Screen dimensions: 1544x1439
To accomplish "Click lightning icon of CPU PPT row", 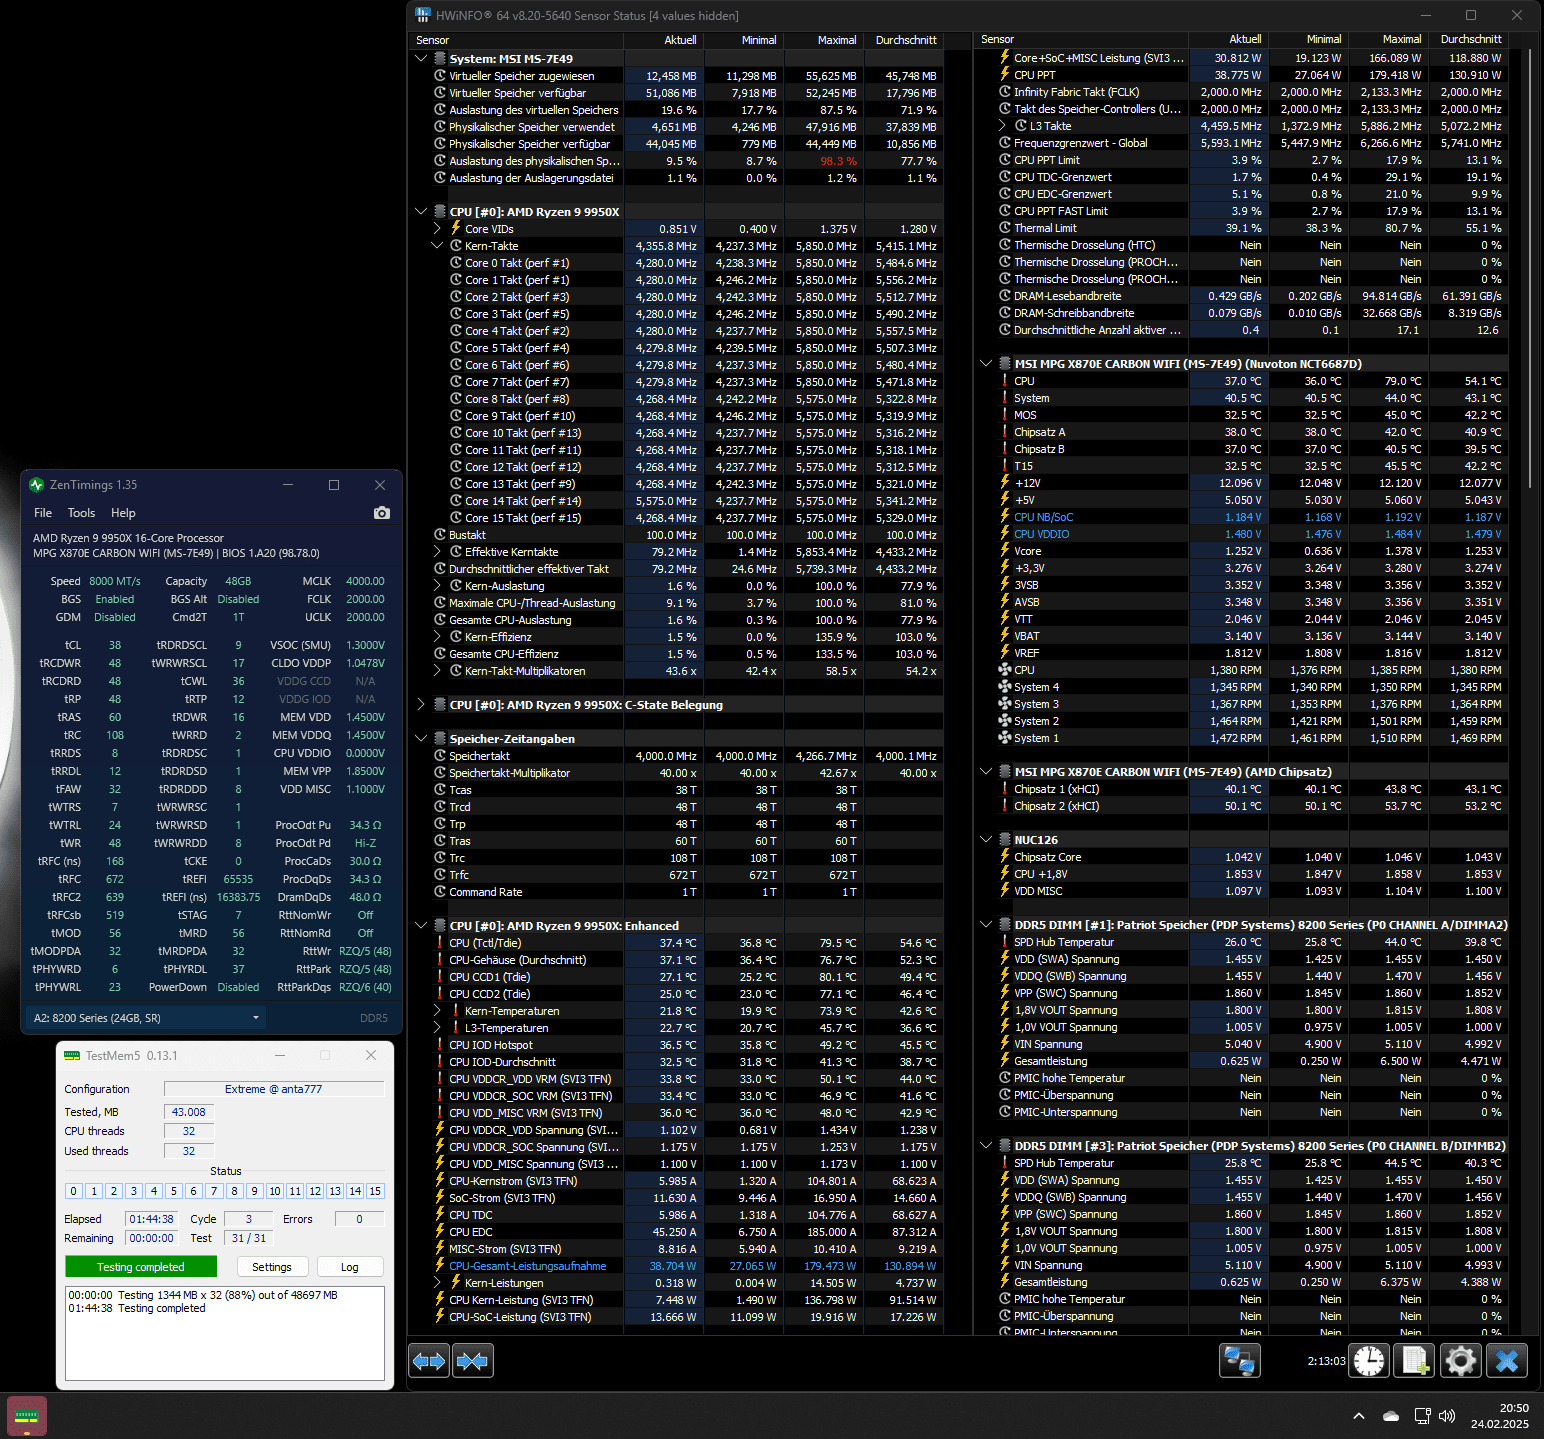I will [x=1005, y=75].
